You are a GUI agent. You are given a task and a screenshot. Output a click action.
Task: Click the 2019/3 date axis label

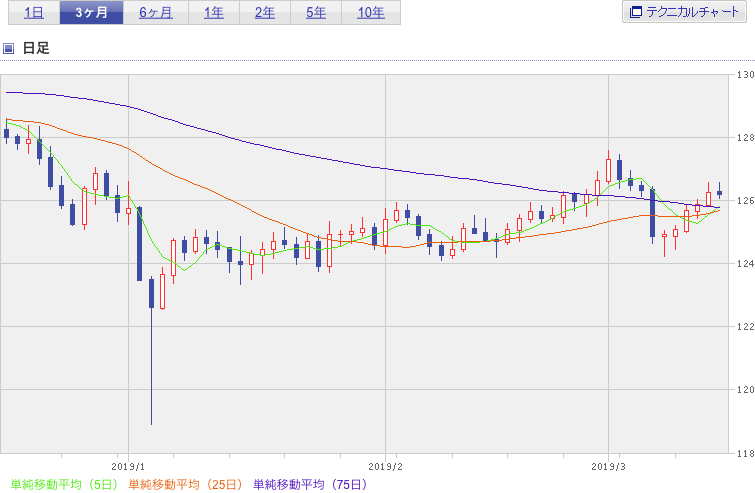(608, 467)
